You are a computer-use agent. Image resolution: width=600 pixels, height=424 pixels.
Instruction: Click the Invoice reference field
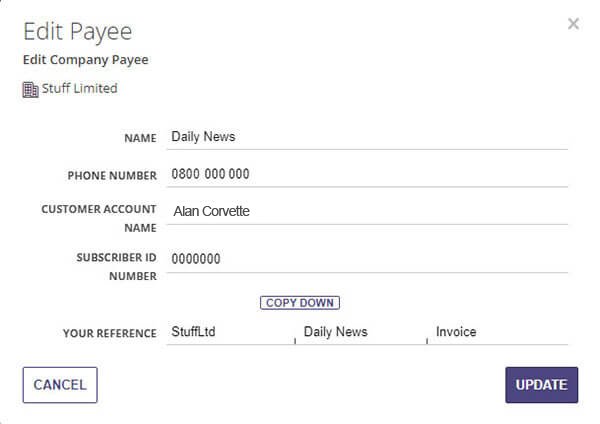click(498, 332)
